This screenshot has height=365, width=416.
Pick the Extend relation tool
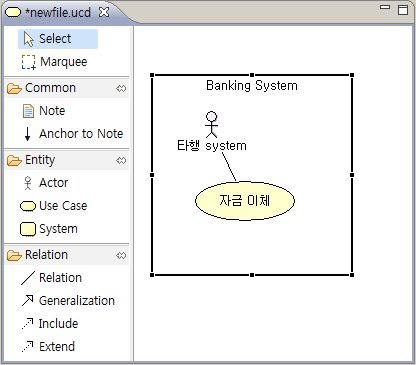point(48,347)
